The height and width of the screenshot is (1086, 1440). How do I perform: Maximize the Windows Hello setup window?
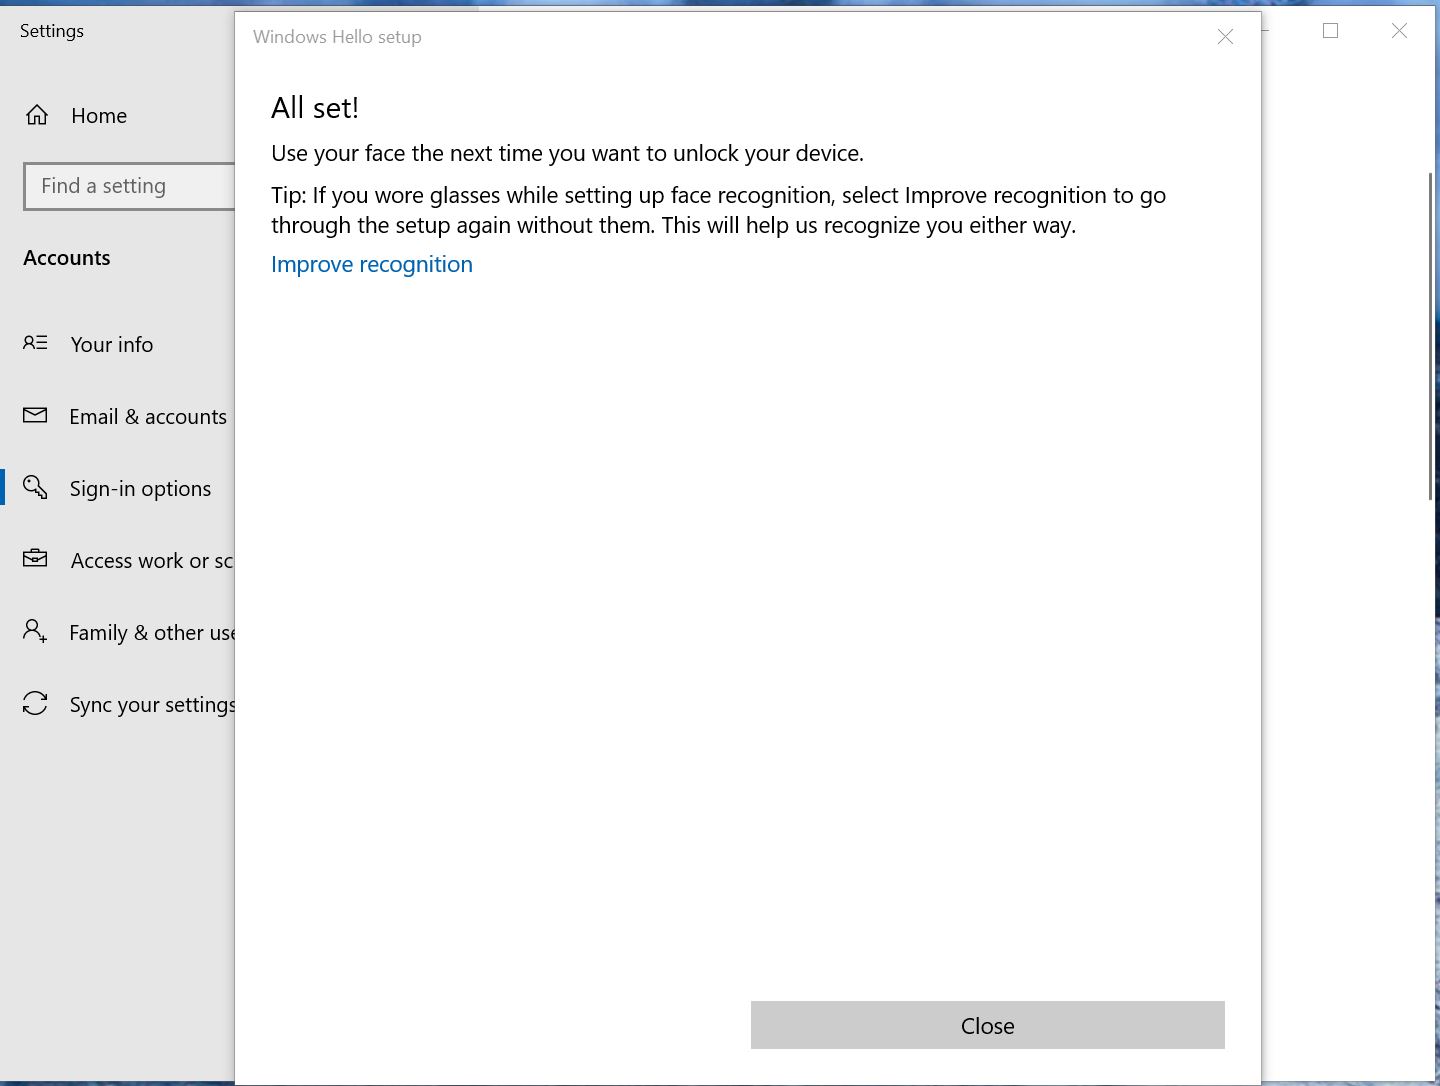[1330, 31]
